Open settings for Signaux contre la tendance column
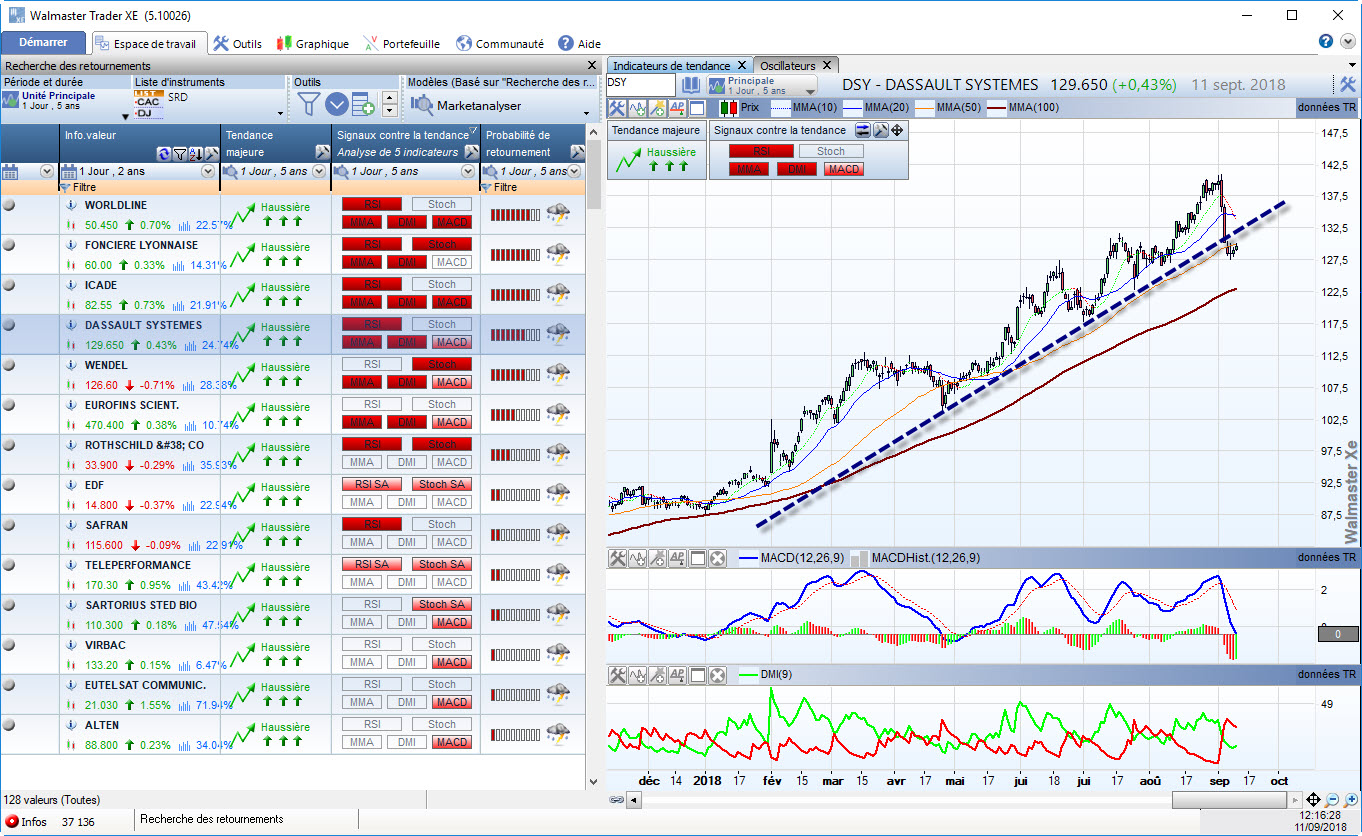 [472, 152]
